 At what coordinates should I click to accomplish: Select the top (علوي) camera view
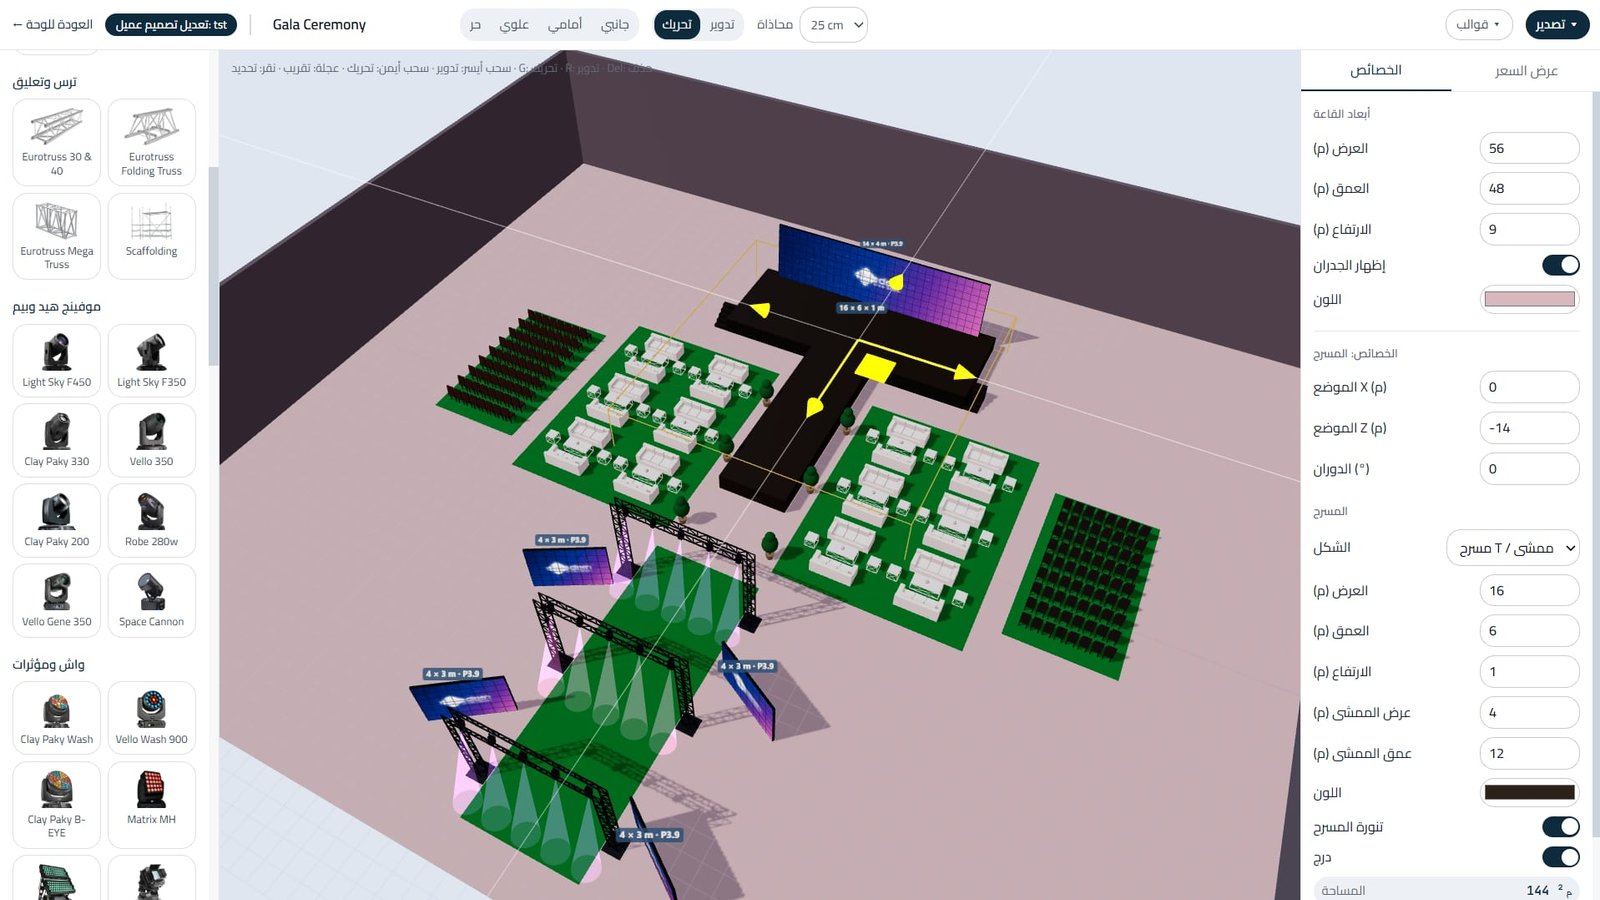click(514, 24)
